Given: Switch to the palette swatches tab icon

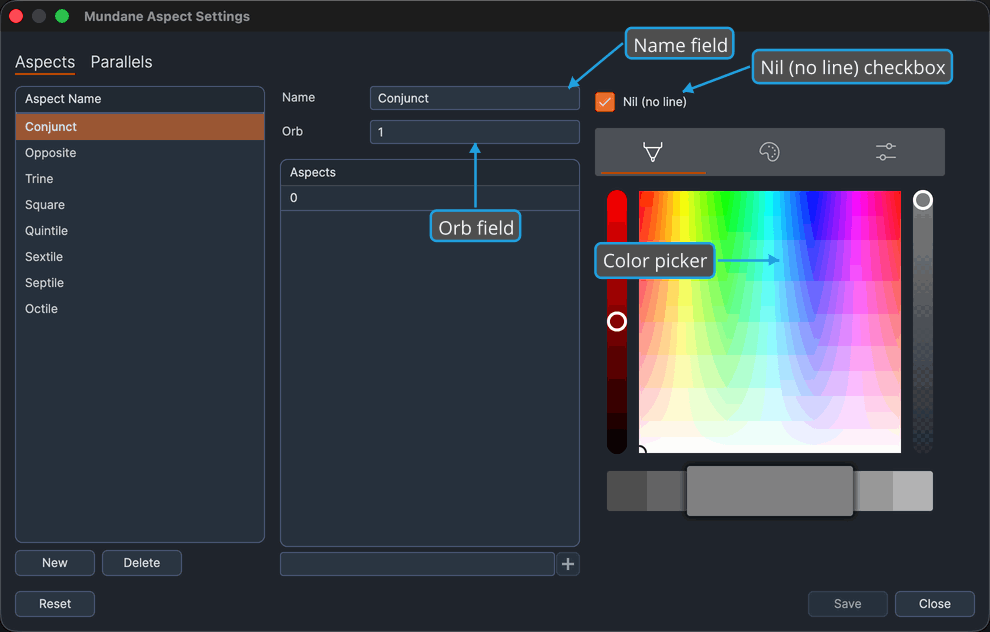Looking at the screenshot, I should coord(769,152).
